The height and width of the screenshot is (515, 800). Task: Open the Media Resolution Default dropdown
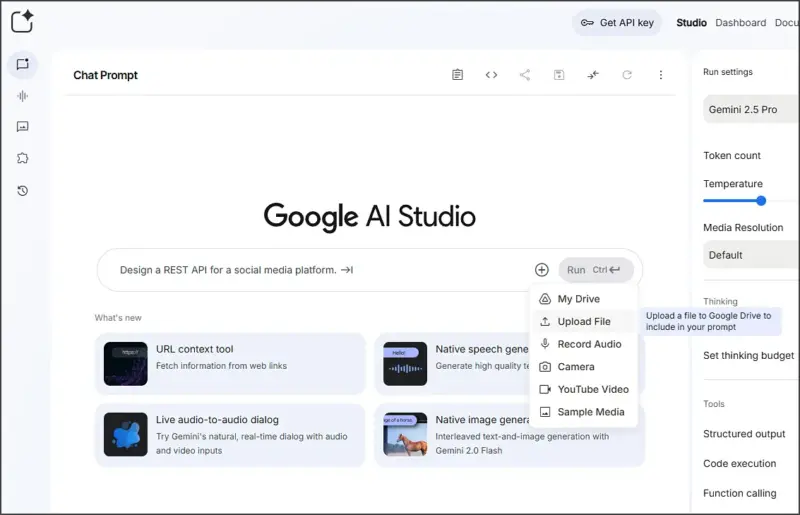(x=751, y=255)
